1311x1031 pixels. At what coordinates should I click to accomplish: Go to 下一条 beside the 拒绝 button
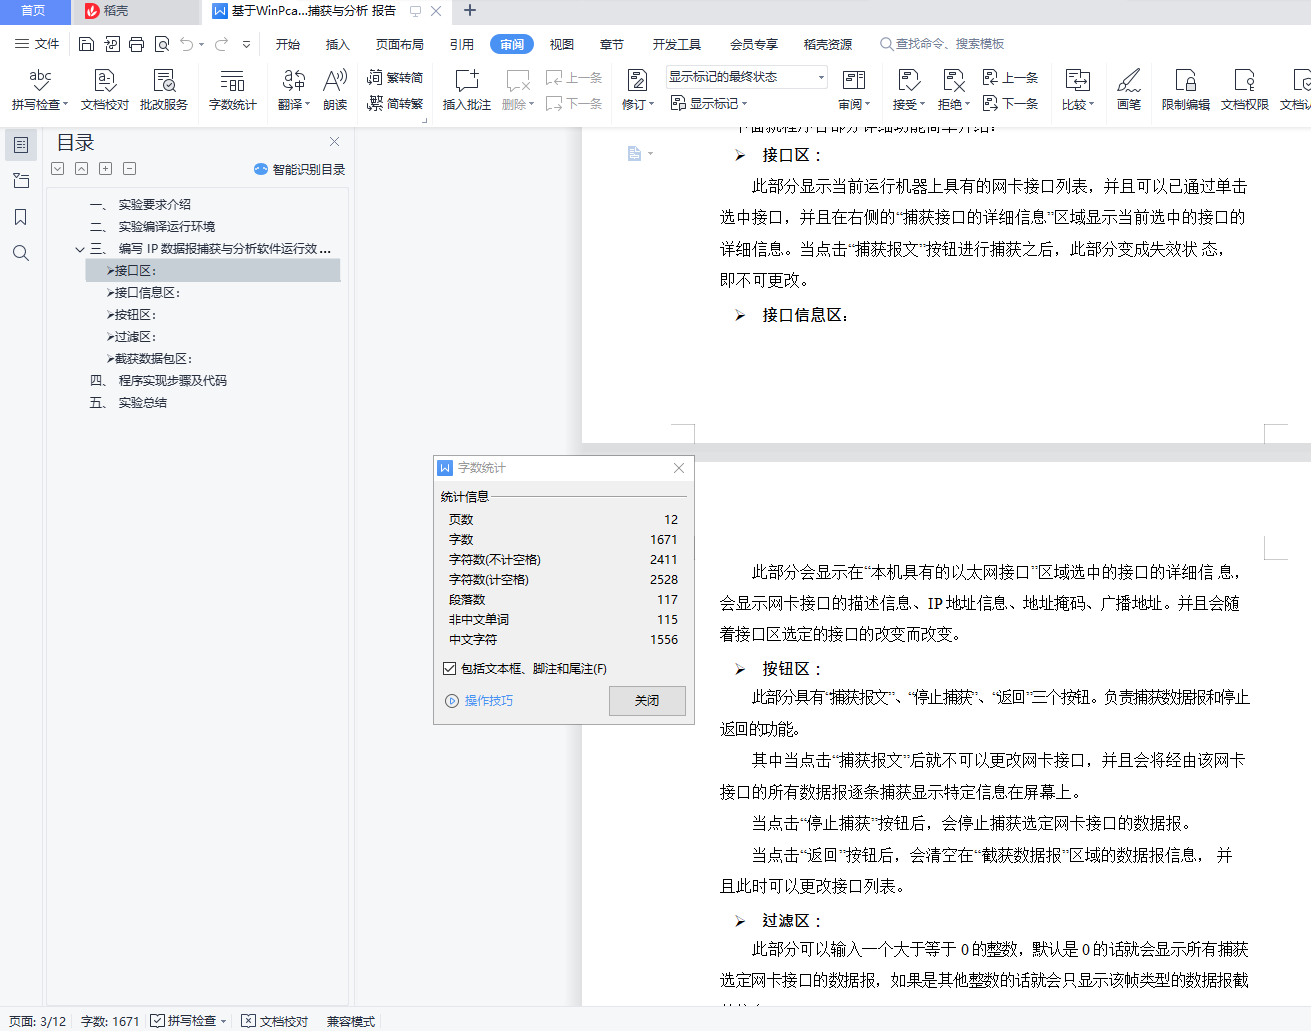(x=1011, y=103)
